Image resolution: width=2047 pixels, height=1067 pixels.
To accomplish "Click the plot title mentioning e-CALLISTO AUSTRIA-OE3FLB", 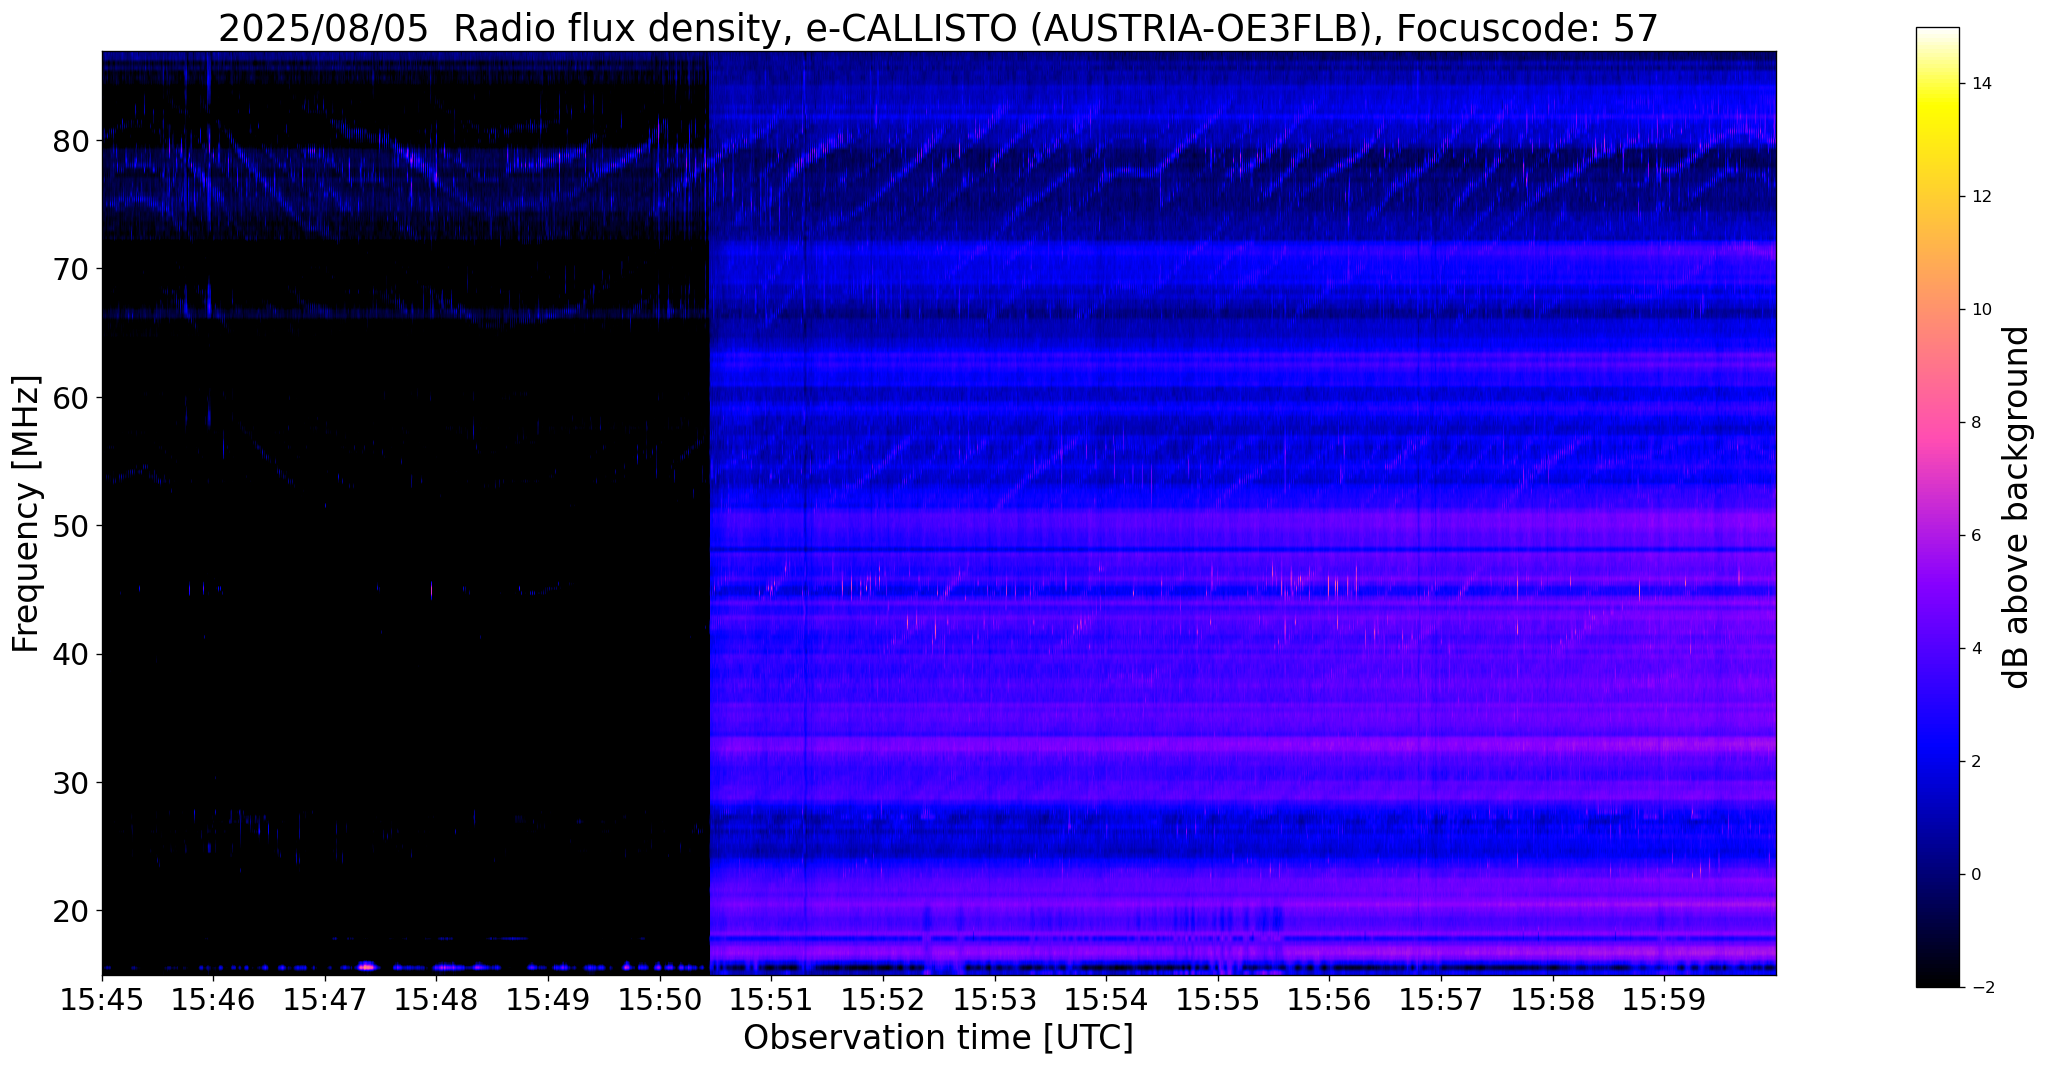I will (938, 28).
